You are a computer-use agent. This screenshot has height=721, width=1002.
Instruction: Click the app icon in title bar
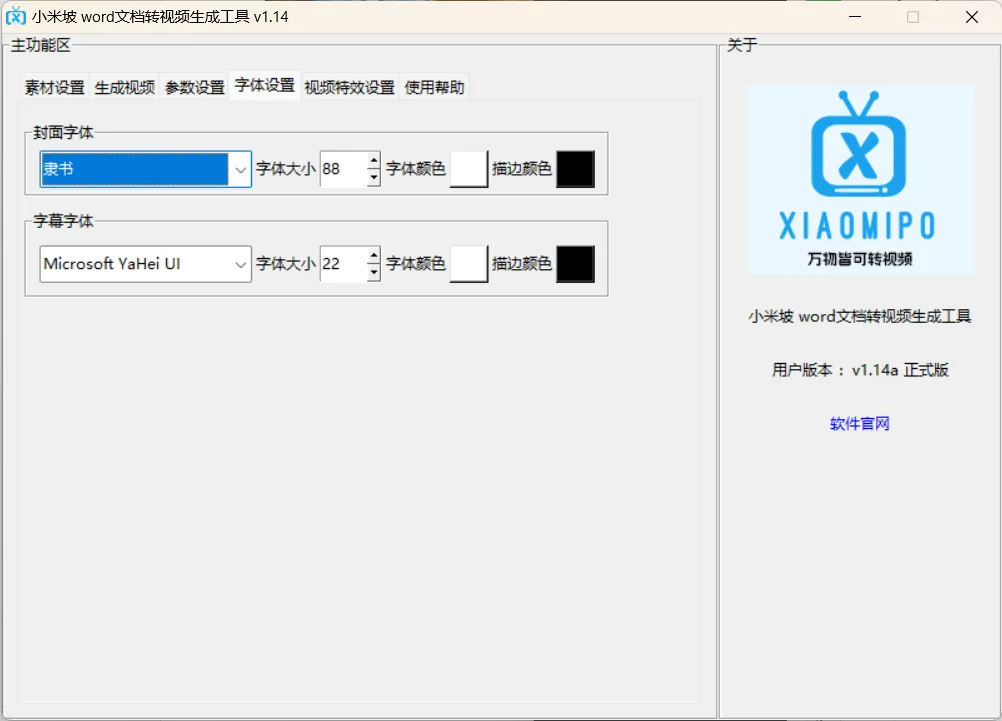click(x=16, y=17)
